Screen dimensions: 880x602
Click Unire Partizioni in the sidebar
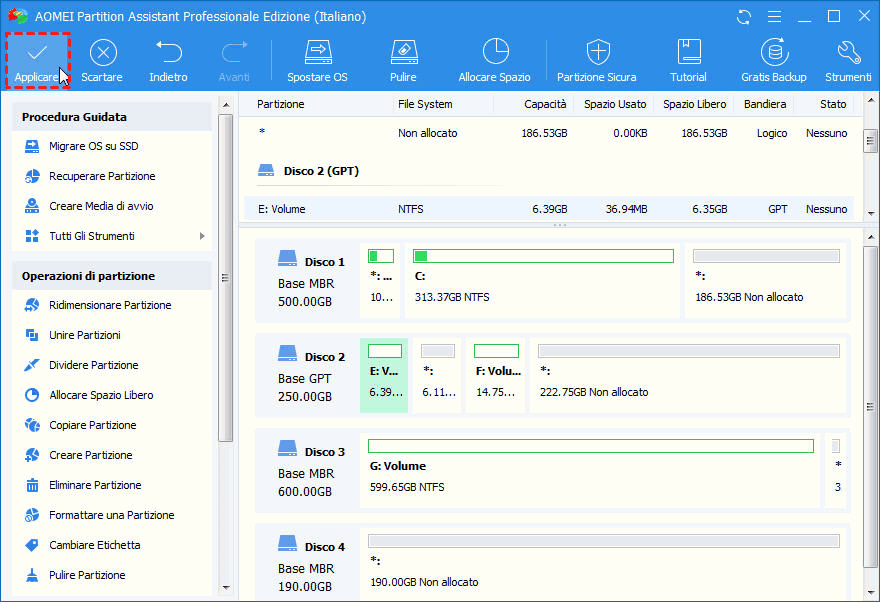pyautogui.click(x=85, y=335)
